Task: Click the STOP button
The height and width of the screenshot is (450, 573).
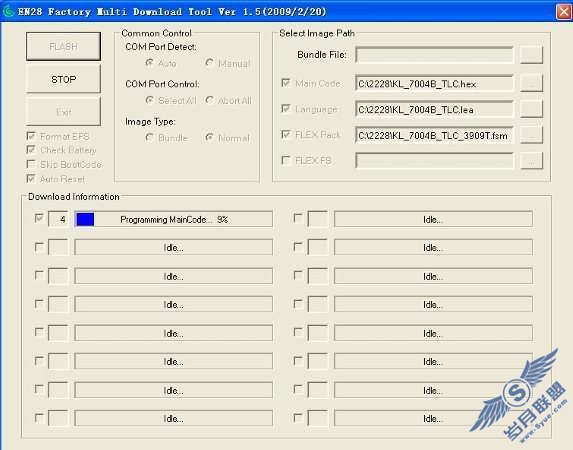Action: point(63,79)
